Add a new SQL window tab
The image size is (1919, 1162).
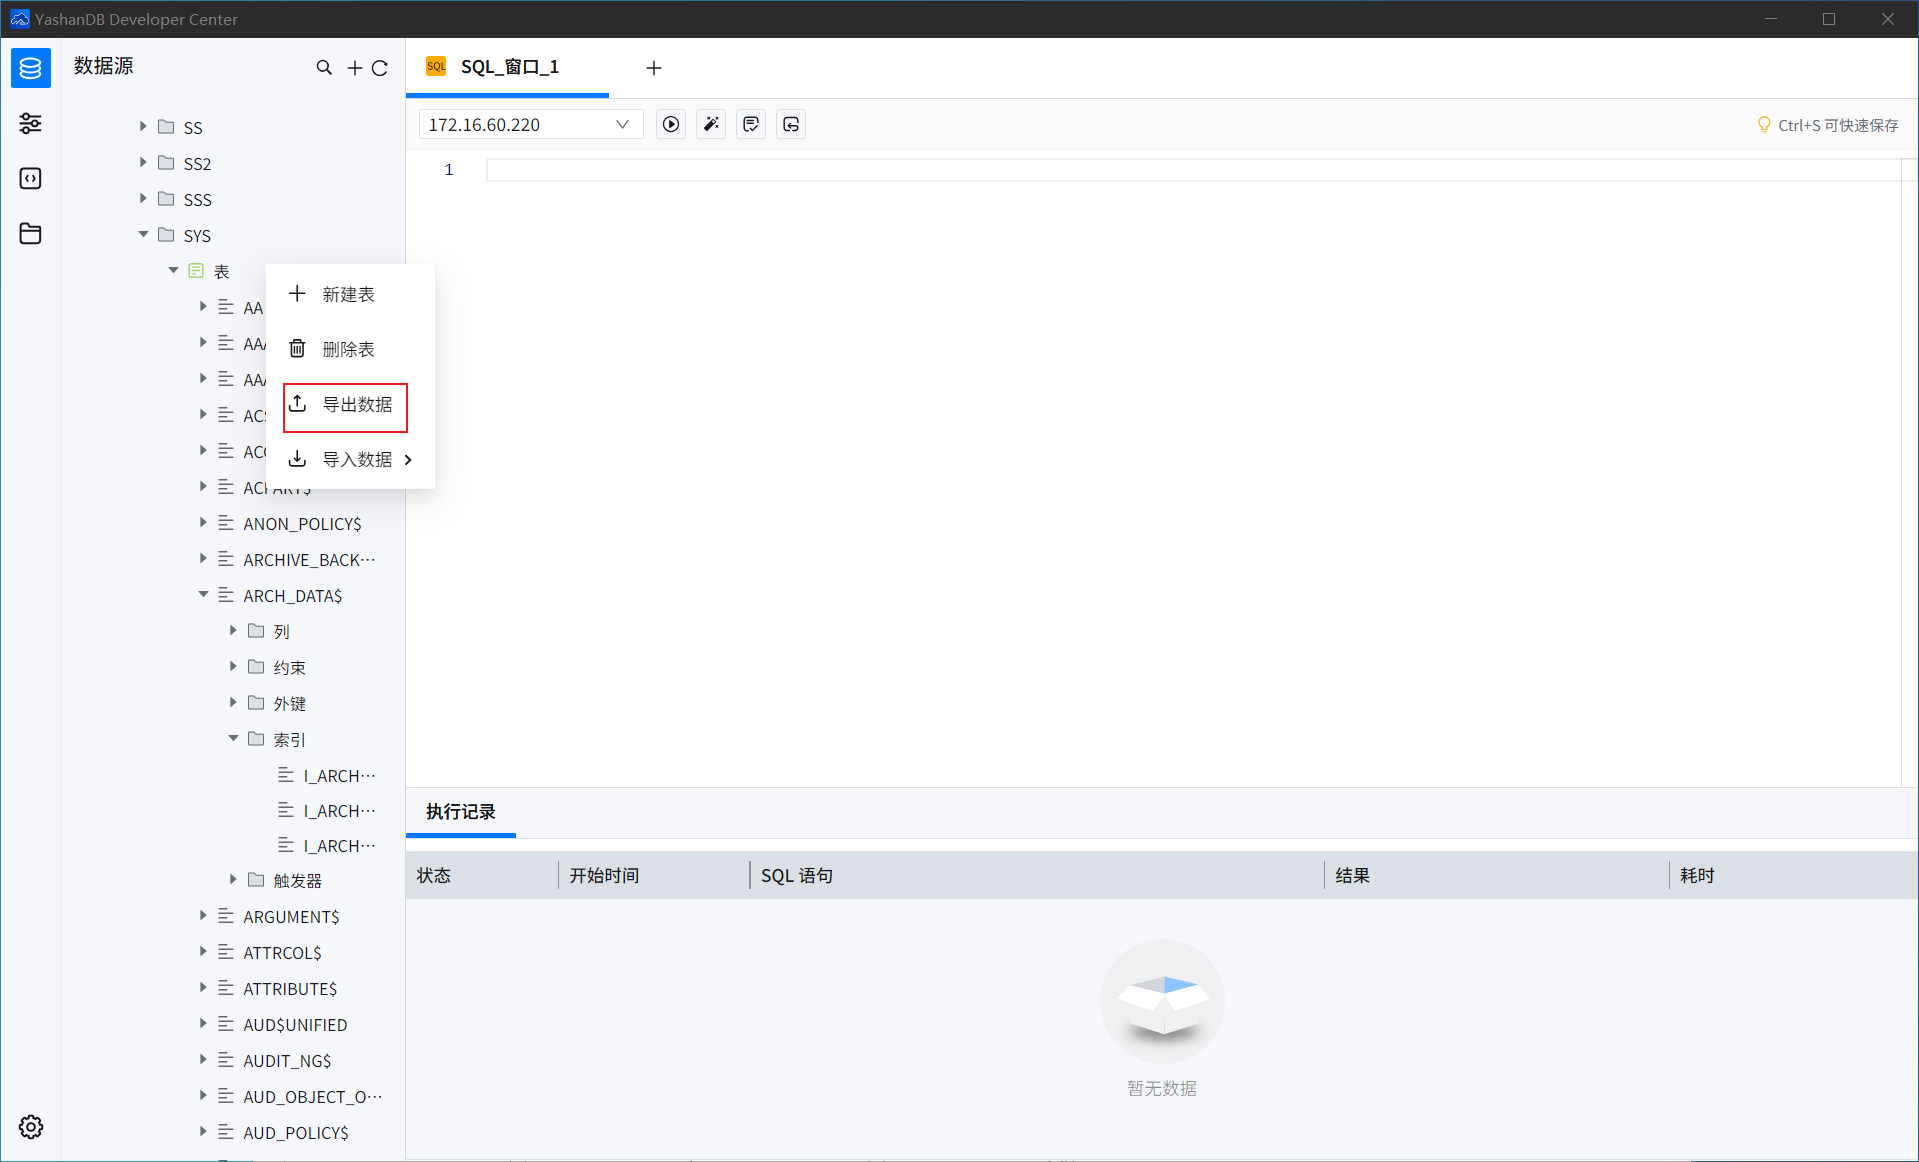click(654, 68)
